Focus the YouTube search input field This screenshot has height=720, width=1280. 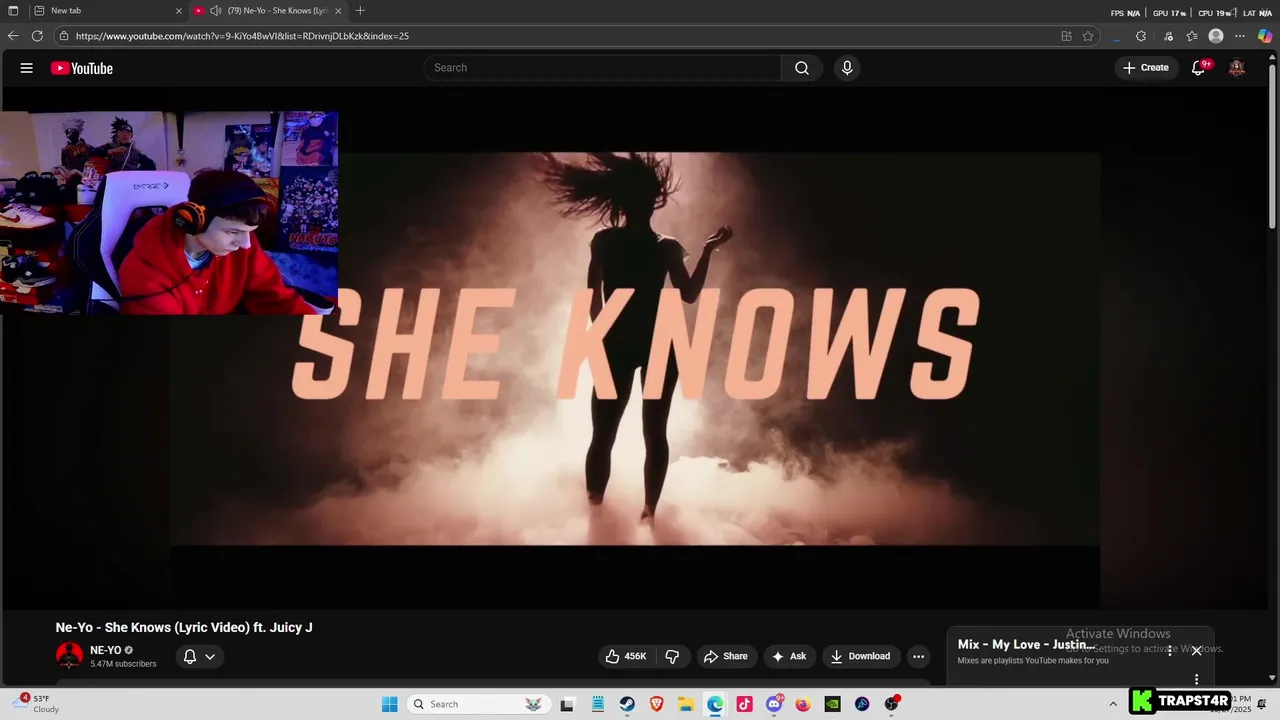(x=603, y=68)
